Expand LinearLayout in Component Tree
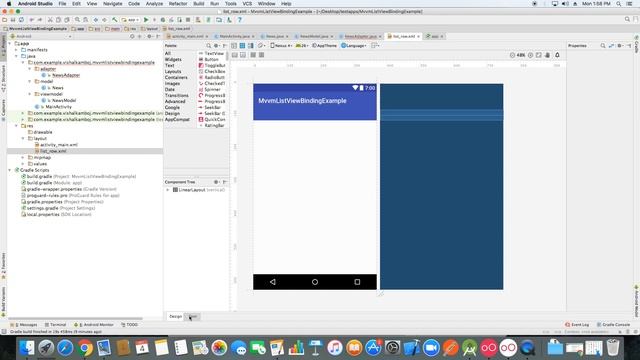Viewport: 640px width, 360px height. (167, 190)
